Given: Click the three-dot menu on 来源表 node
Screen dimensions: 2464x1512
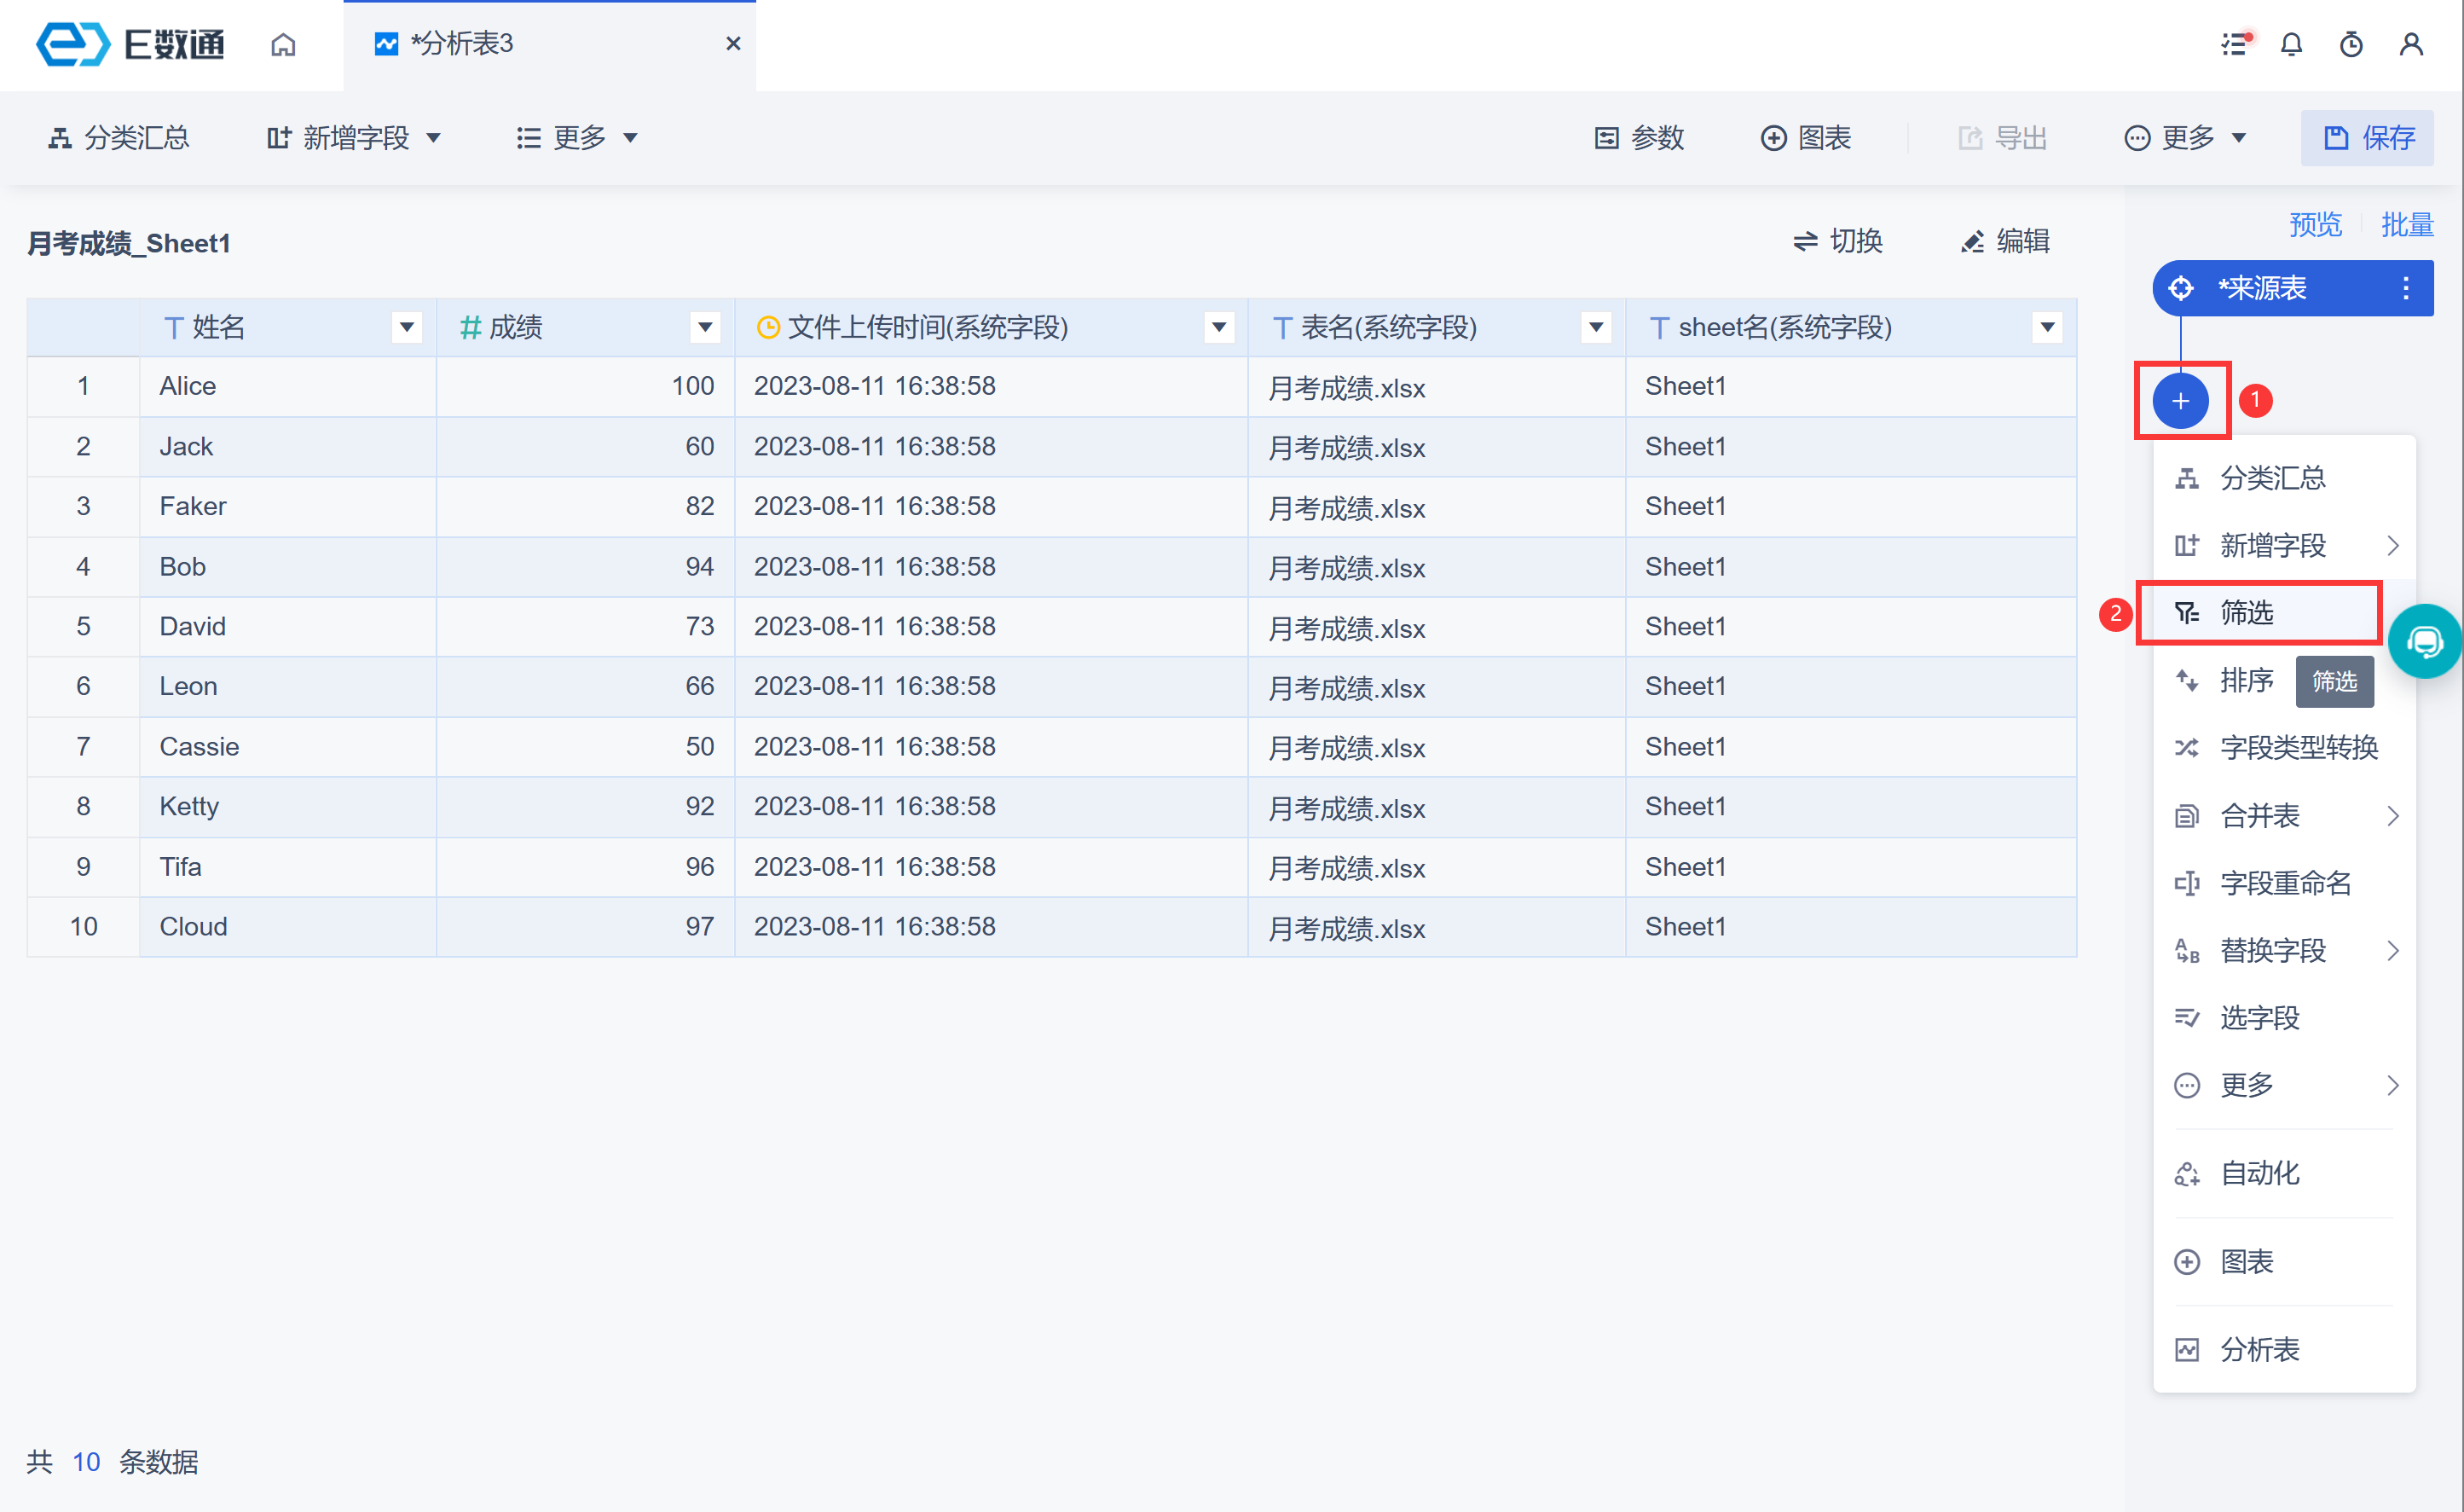Looking at the screenshot, I should coord(2405,288).
